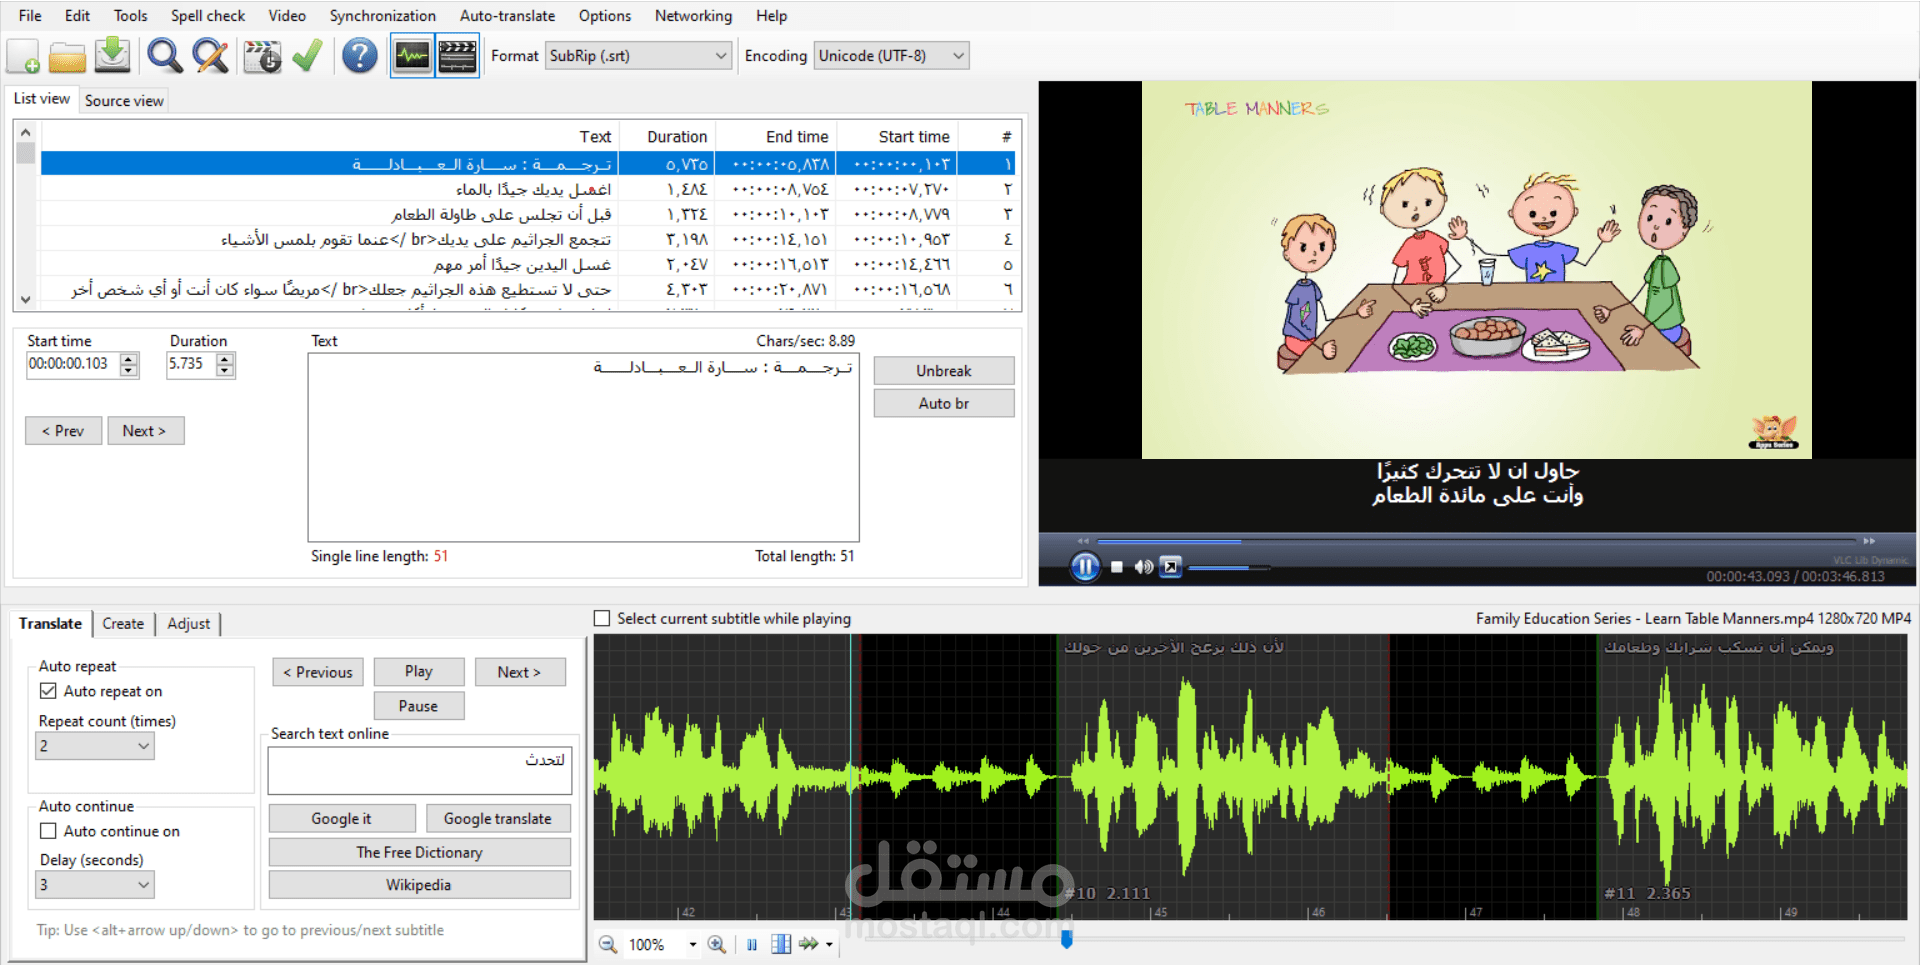
Task: Click the Google it button
Action: (341, 819)
